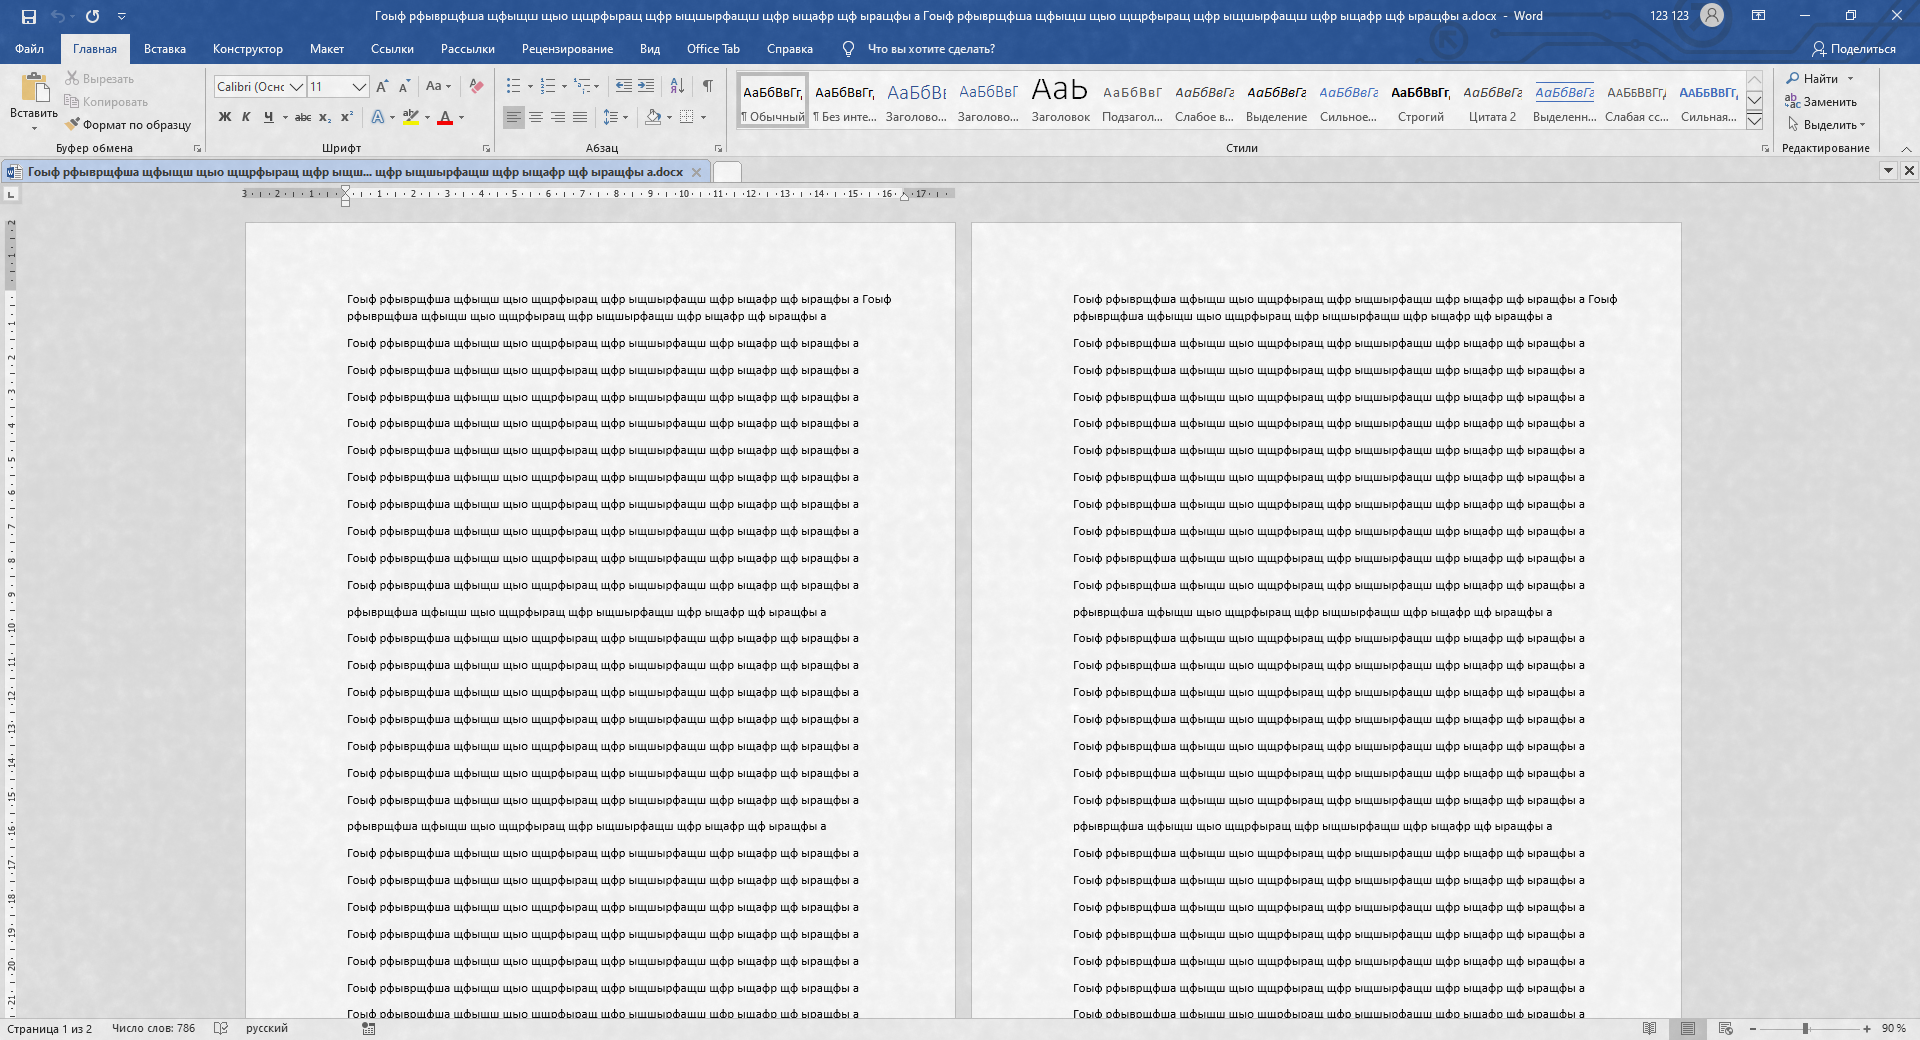The image size is (1920, 1040).
Task: Switch to the Рецензирование tab
Action: pos(567,49)
